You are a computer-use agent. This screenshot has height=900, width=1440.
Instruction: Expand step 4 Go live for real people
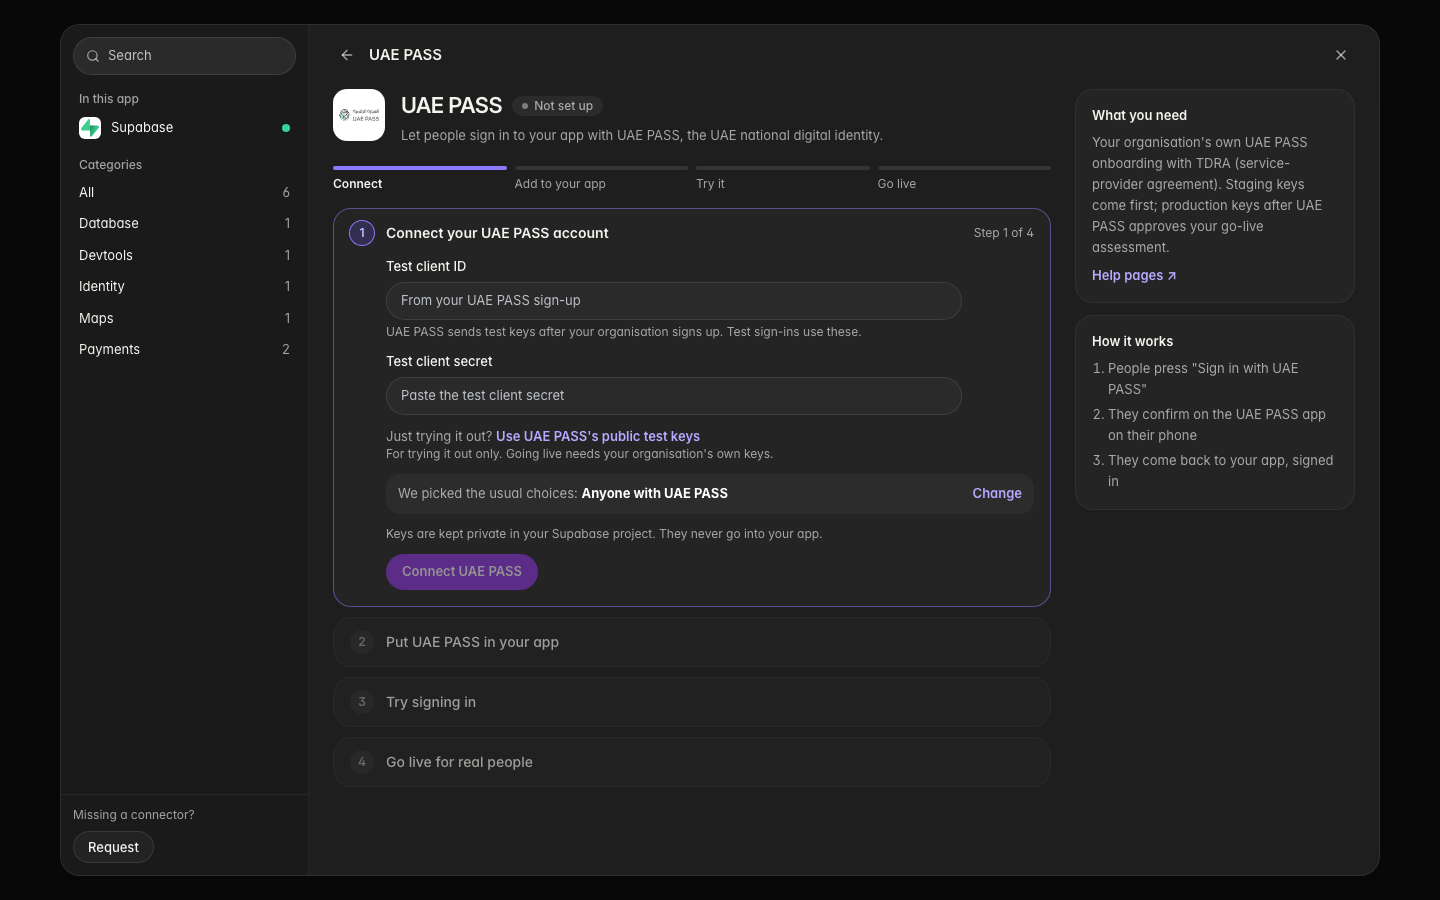(x=692, y=762)
